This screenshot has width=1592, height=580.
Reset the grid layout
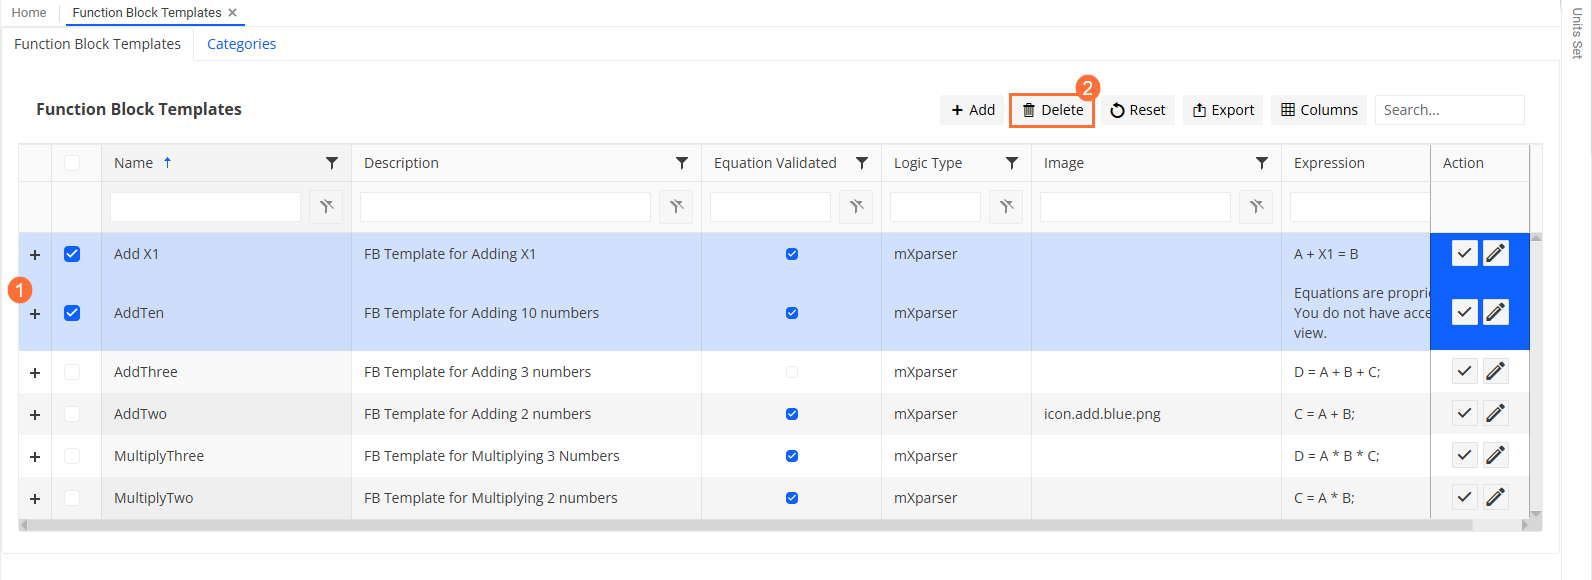point(1137,110)
